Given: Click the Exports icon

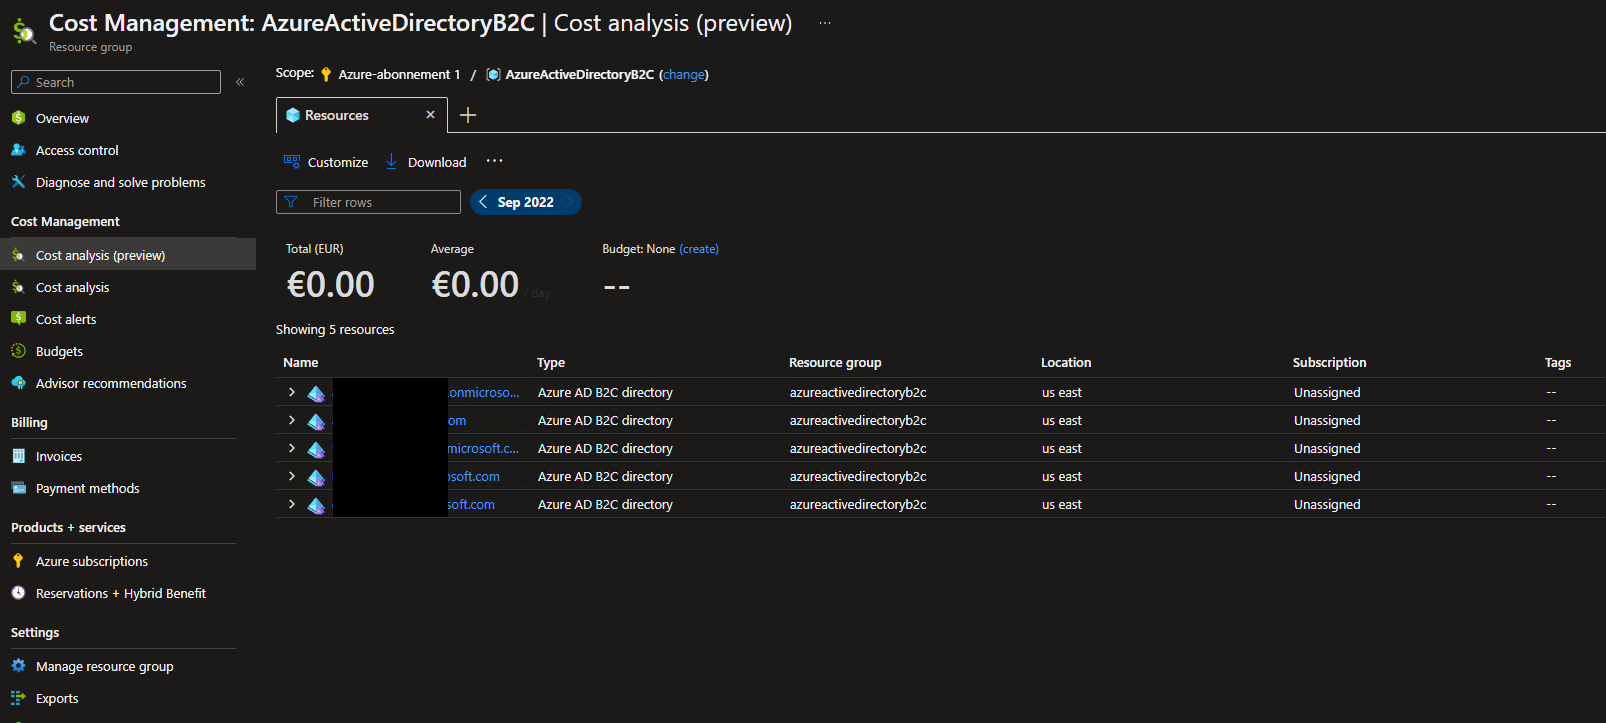Looking at the screenshot, I should point(18,698).
